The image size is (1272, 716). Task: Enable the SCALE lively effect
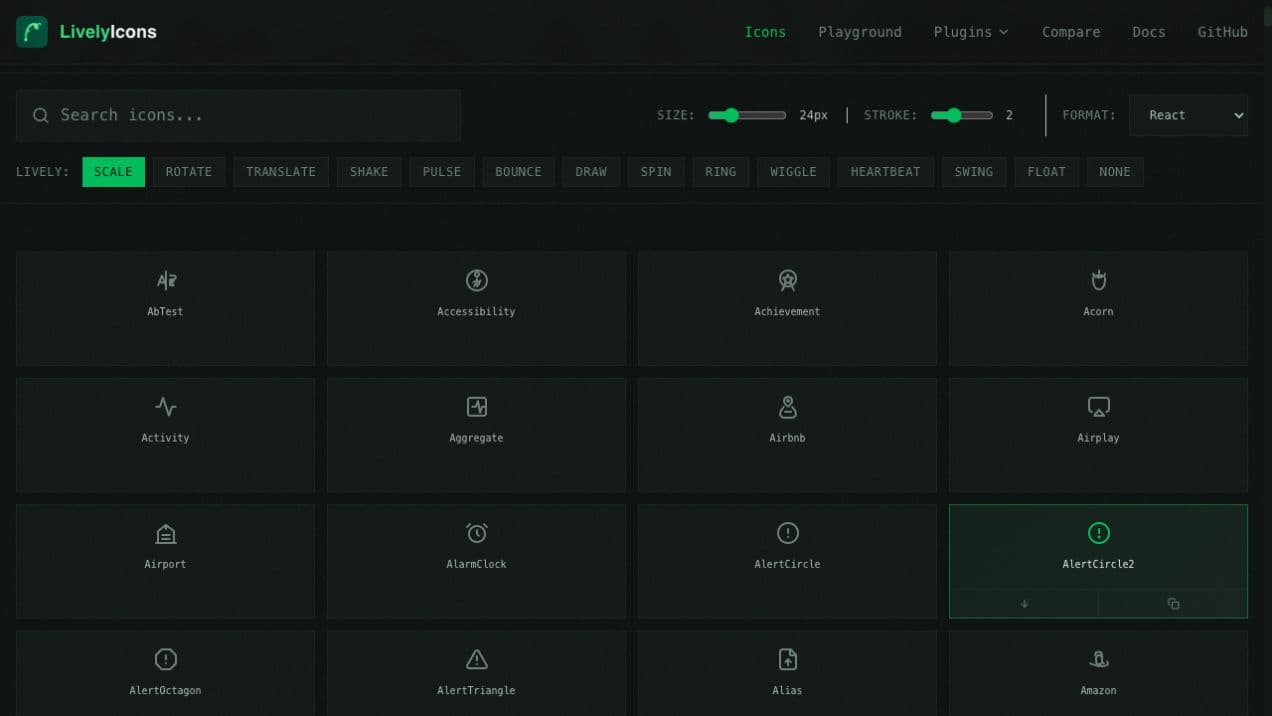click(113, 172)
